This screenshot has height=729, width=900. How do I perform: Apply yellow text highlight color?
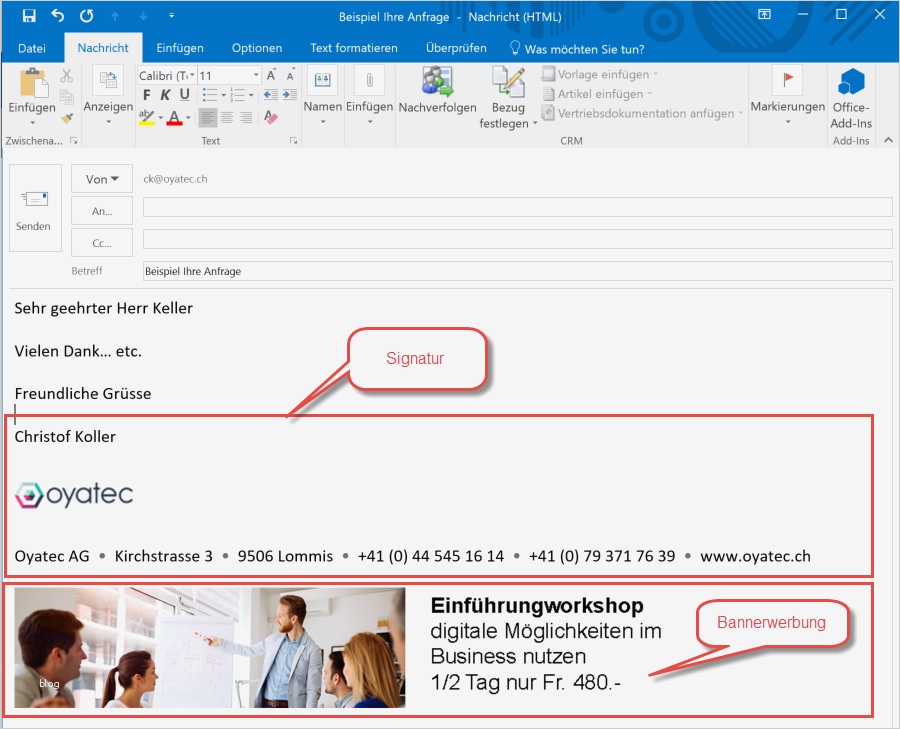[x=147, y=118]
